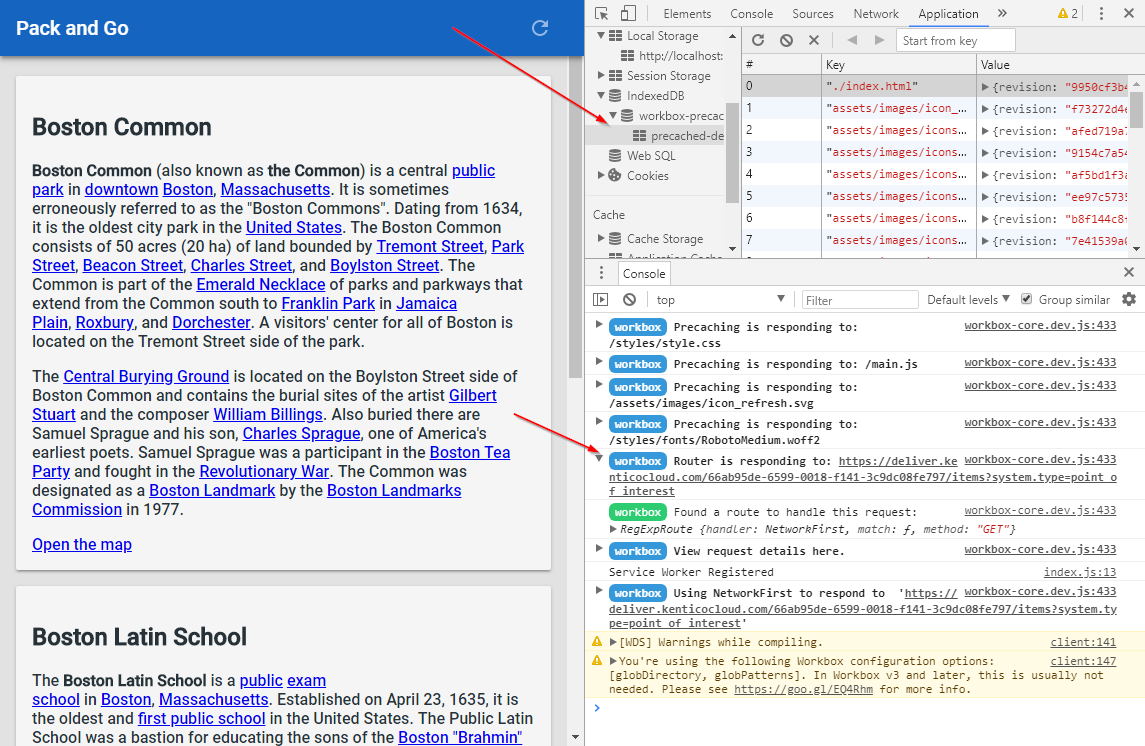Expand the Session Storage tree item
This screenshot has height=746, width=1145.
pos(602,76)
